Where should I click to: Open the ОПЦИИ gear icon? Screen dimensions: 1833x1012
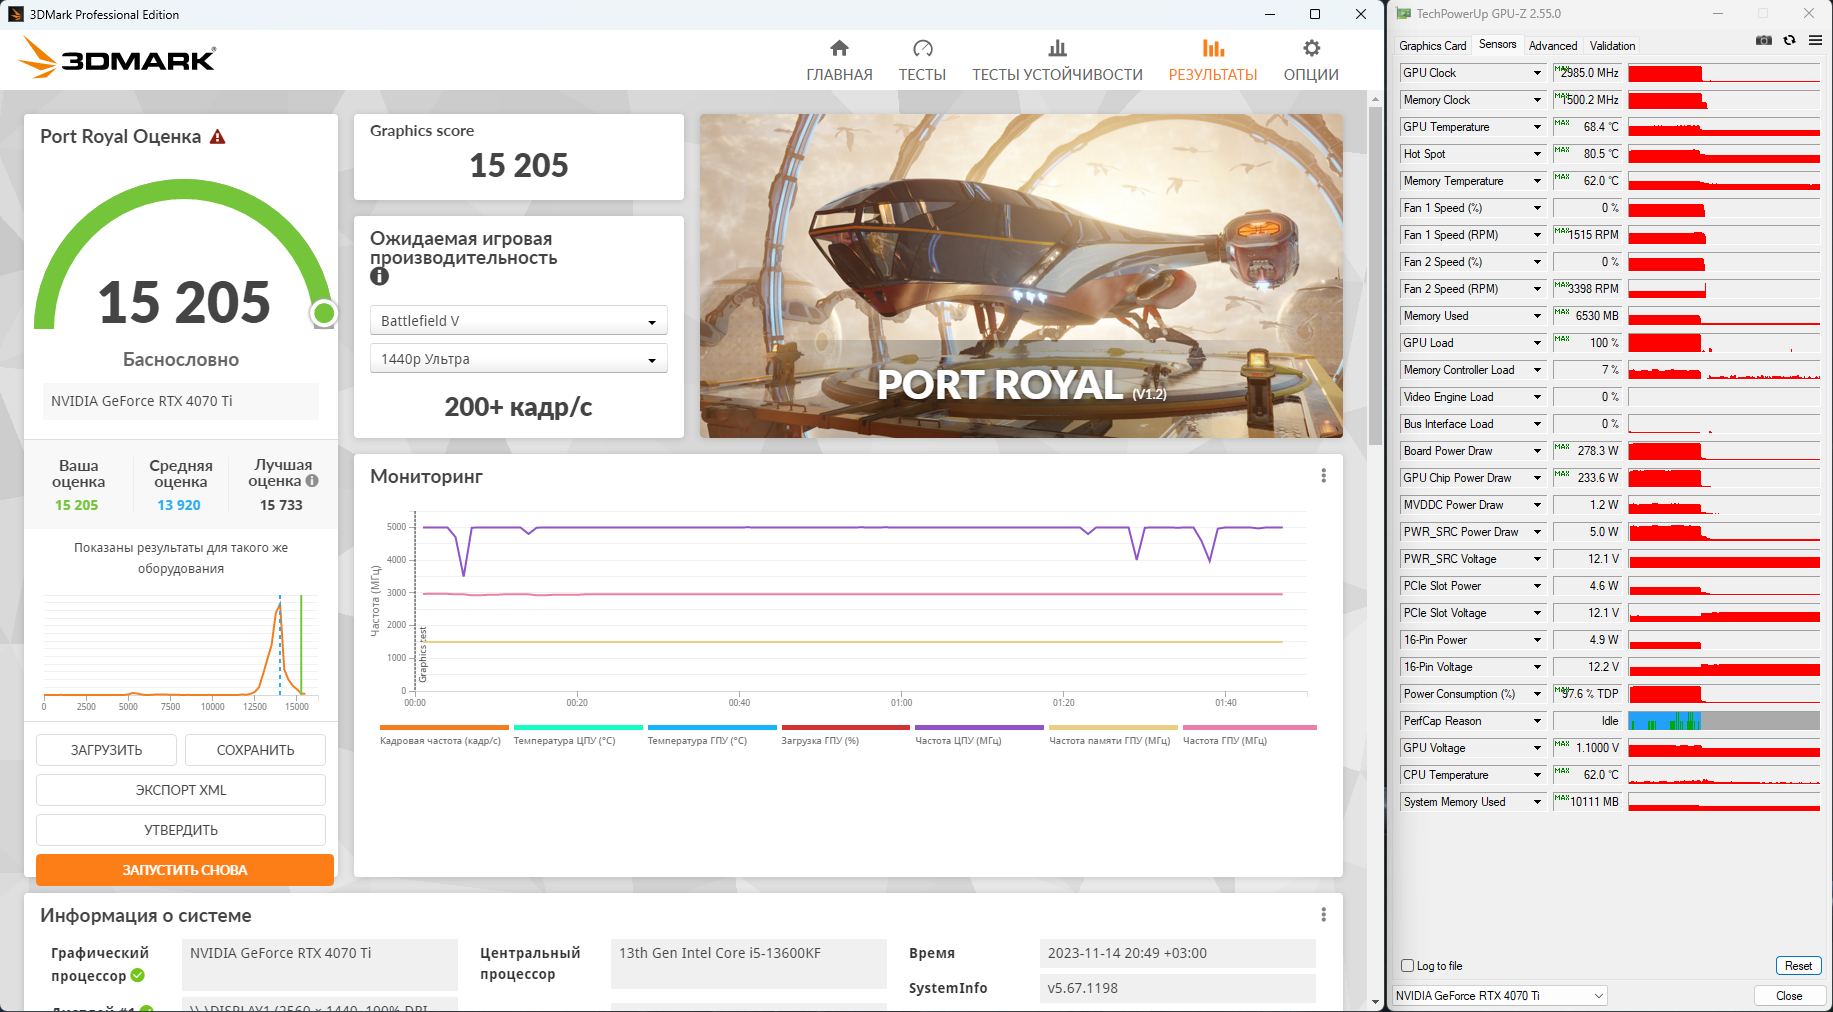pos(1311,48)
